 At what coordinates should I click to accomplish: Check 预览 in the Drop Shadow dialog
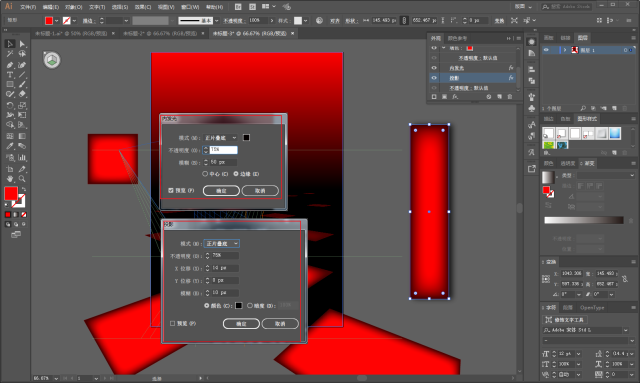point(172,323)
